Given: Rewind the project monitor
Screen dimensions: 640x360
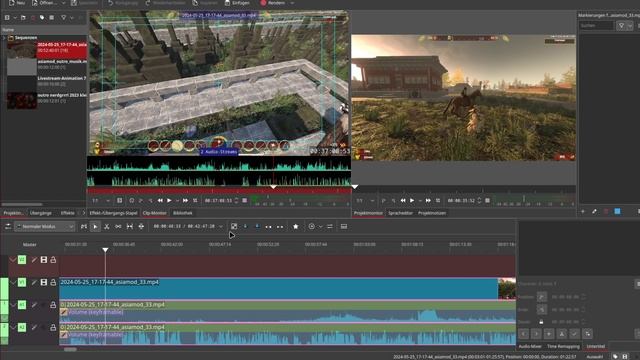Looking at the screenshot, I should tap(403, 200).
